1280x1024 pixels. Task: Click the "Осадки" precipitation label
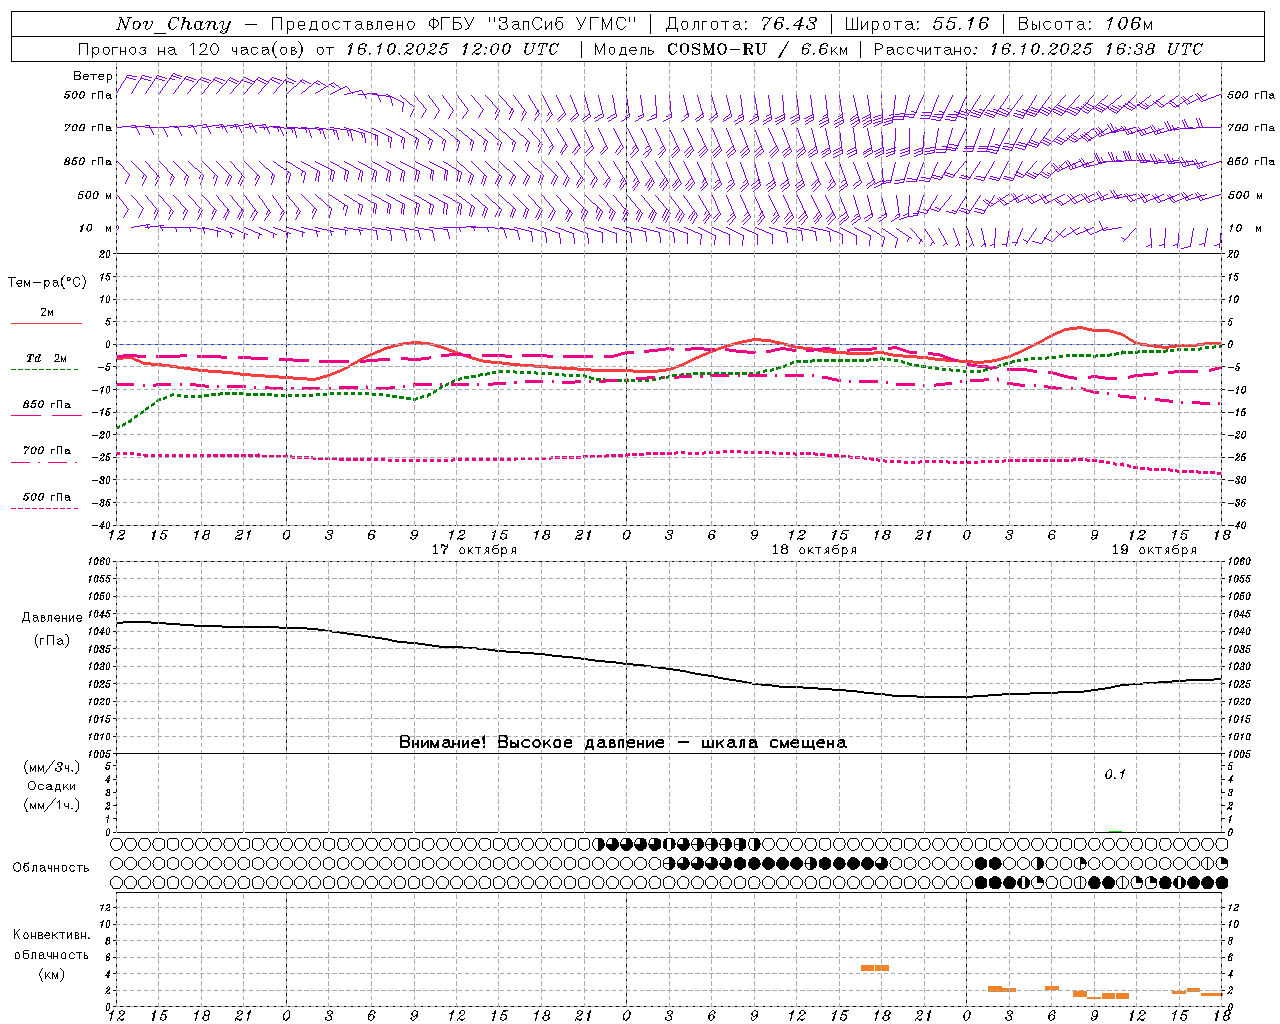tap(52, 786)
